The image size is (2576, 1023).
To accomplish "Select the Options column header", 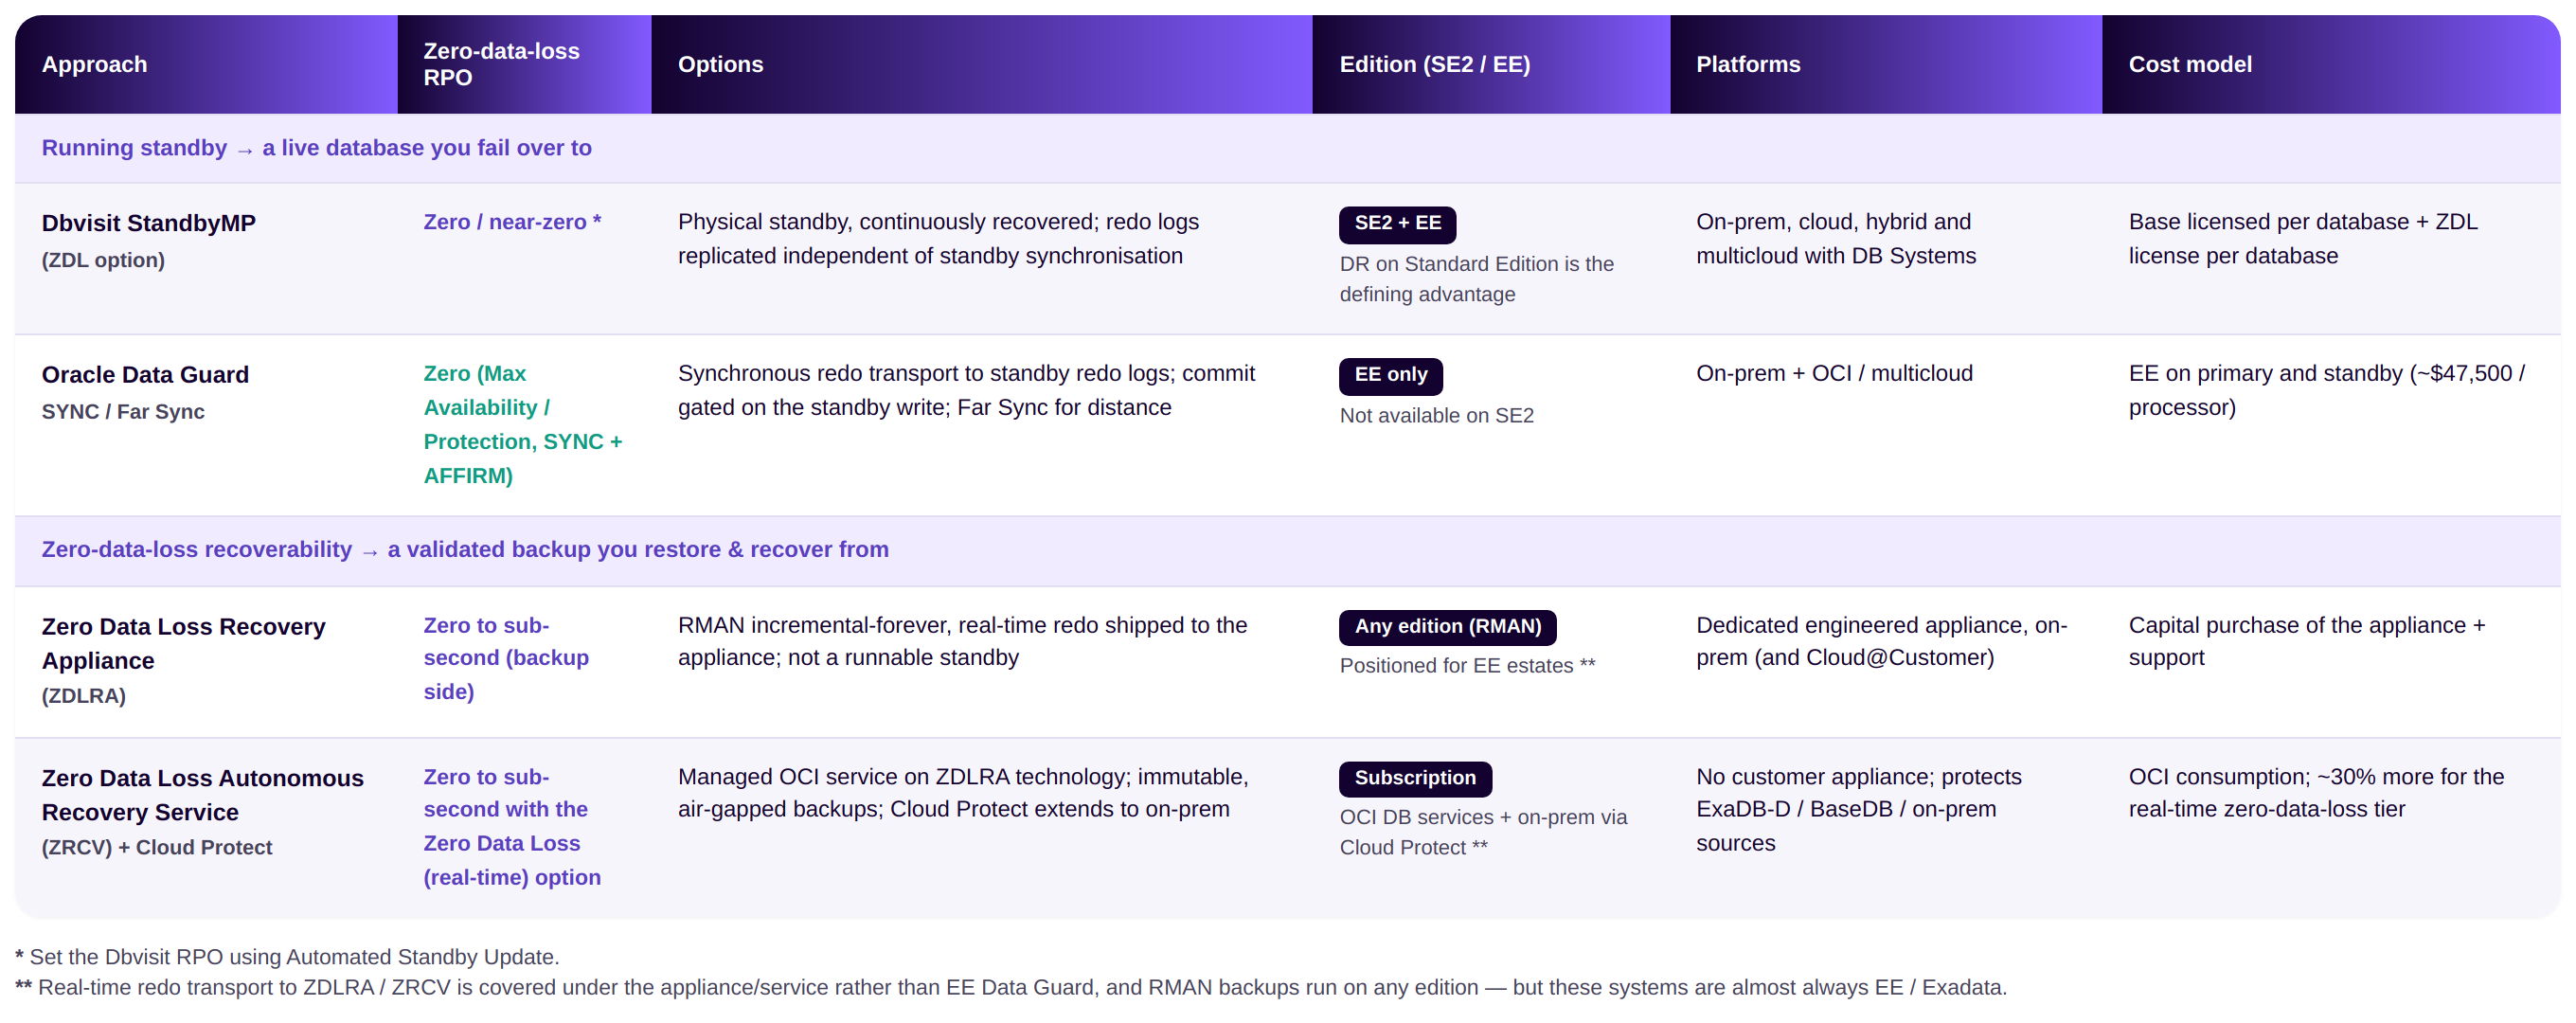I will pyautogui.click(x=982, y=64).
